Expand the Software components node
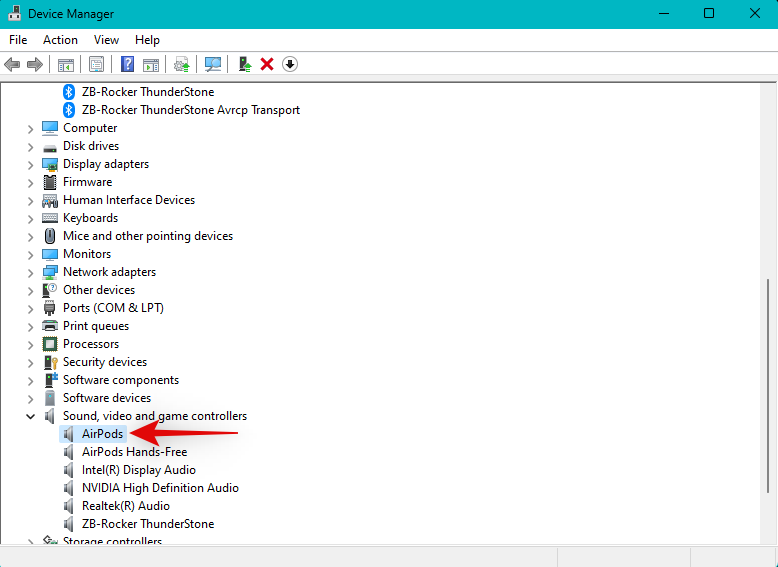The width and height of the screenshot is (778, 567). 30,381
